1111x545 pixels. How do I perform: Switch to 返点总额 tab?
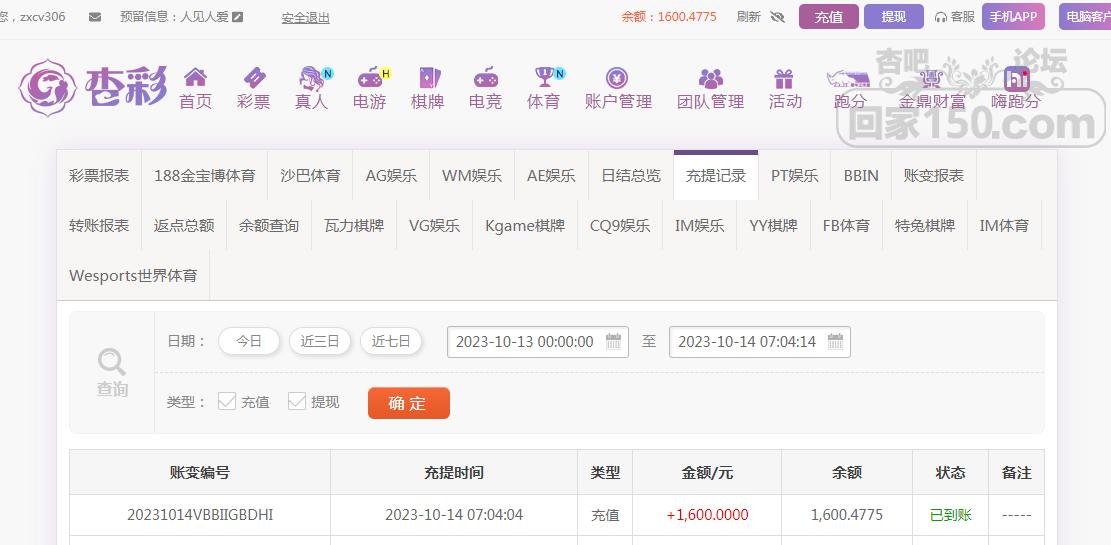pos(184,225)
